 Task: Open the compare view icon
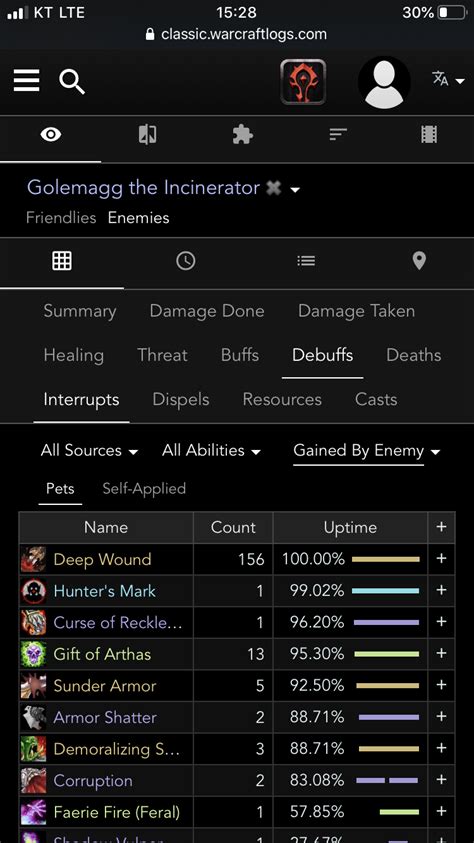pyautogui.click(x=147, y=134)
